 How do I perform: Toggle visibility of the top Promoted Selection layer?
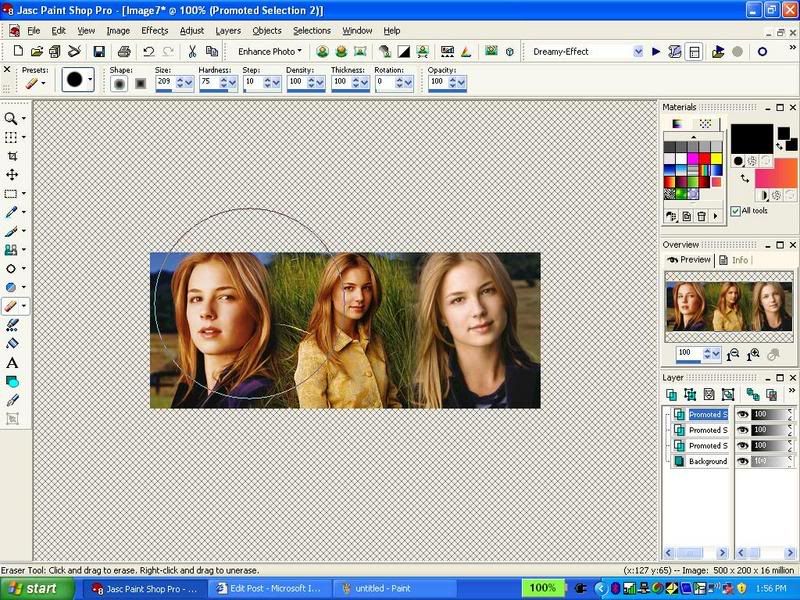pos(743,414)
